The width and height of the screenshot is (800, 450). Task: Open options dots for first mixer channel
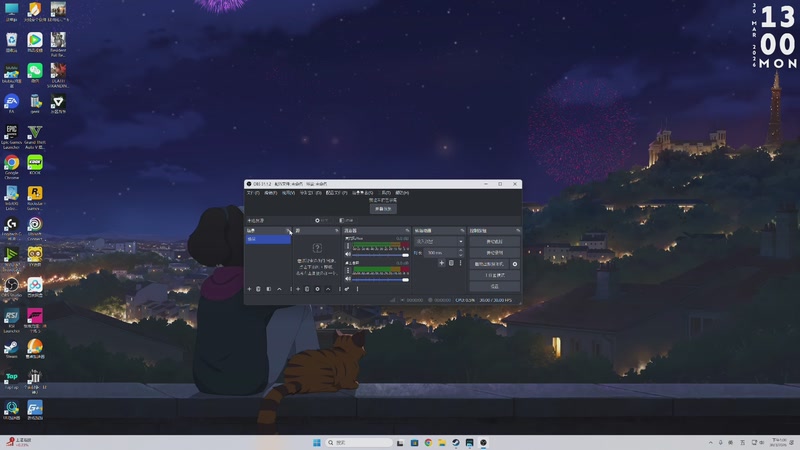[348, 246]
